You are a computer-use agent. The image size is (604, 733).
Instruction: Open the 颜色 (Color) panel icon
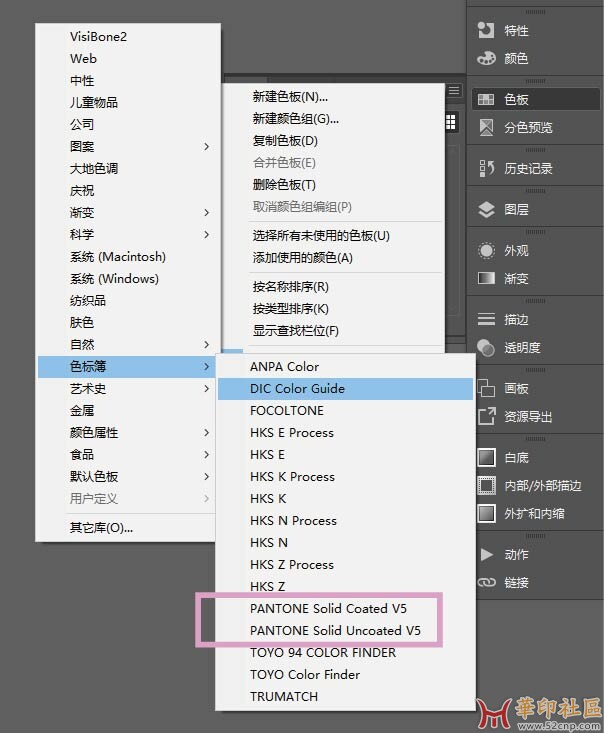click(487, 59)
